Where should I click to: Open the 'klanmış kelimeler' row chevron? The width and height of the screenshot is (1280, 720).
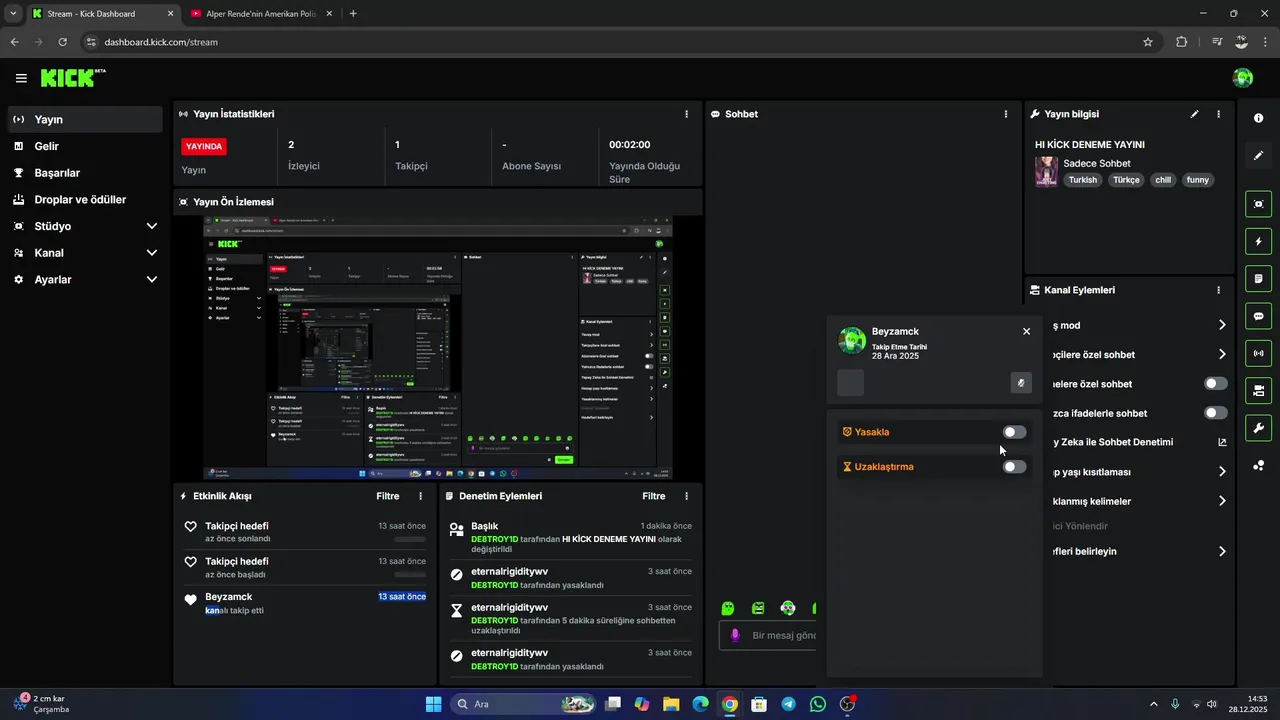click(1222, 501)
